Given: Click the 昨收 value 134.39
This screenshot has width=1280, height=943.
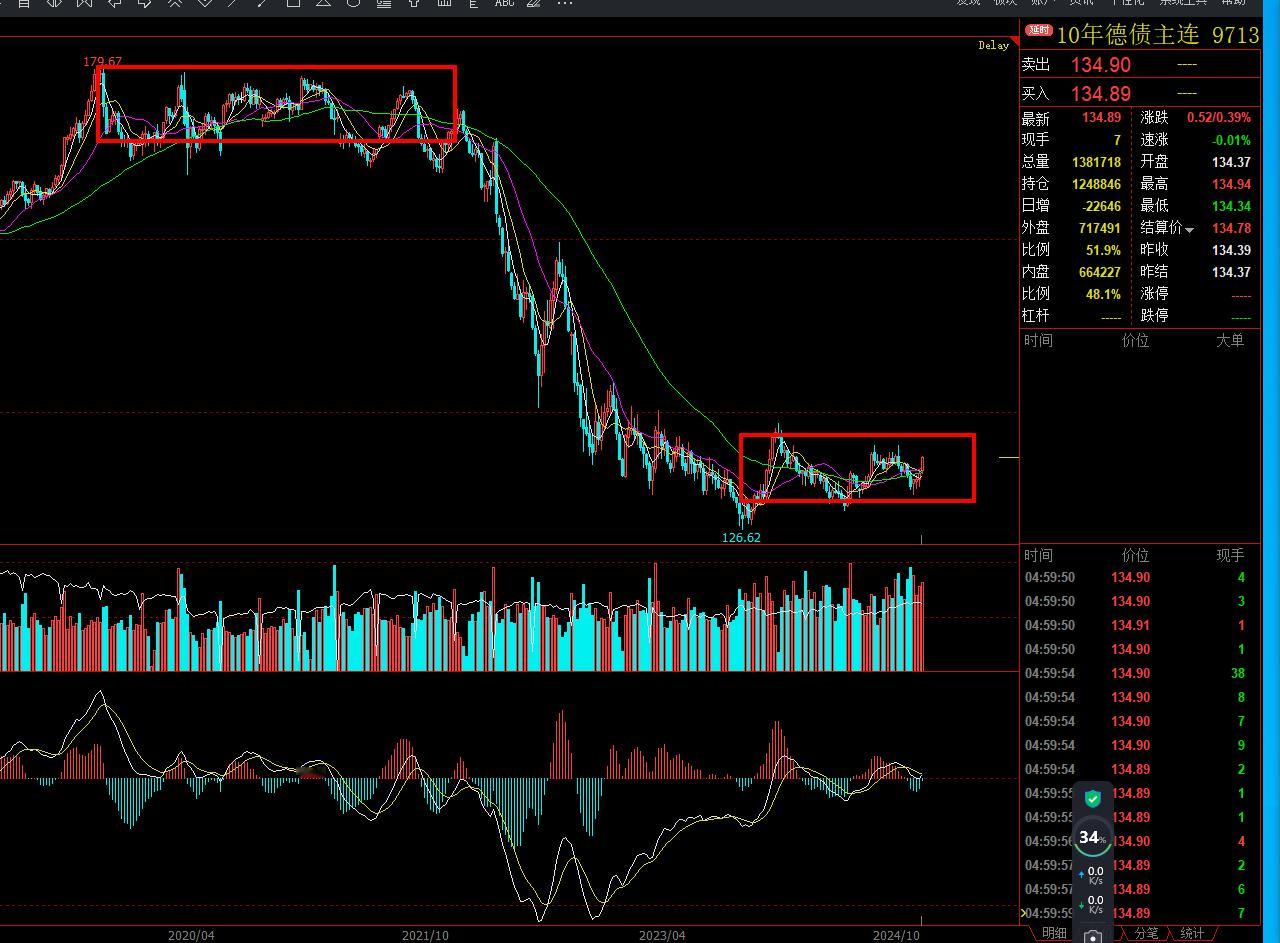Looking at the screenshot, I should coord(1232,250).
